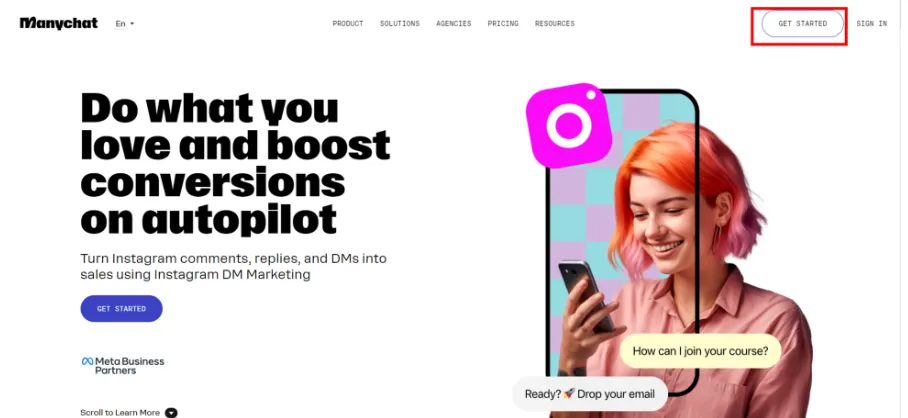
Task: Click the small arrow beside En
Action: pyautogui.click(x=132, y=24)
